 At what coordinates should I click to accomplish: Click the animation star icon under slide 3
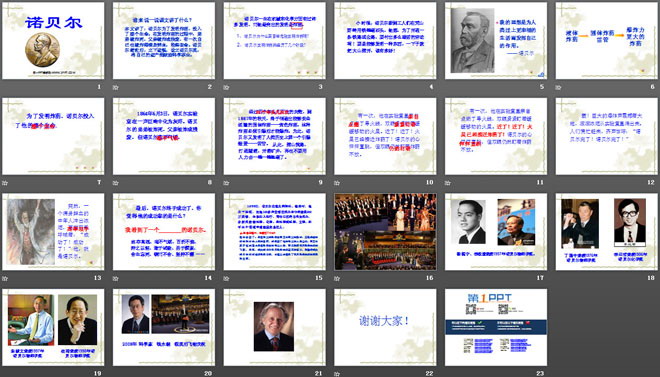pos(226,88)
